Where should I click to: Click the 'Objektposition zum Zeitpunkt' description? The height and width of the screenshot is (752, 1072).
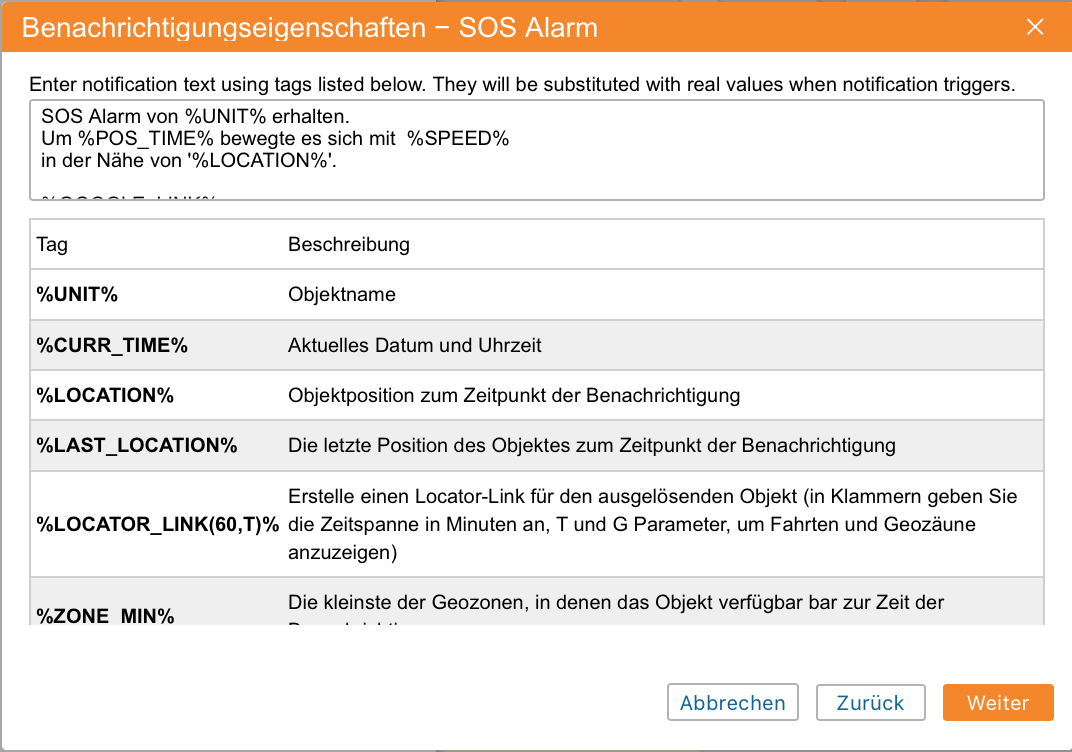(x=514, y=395)
